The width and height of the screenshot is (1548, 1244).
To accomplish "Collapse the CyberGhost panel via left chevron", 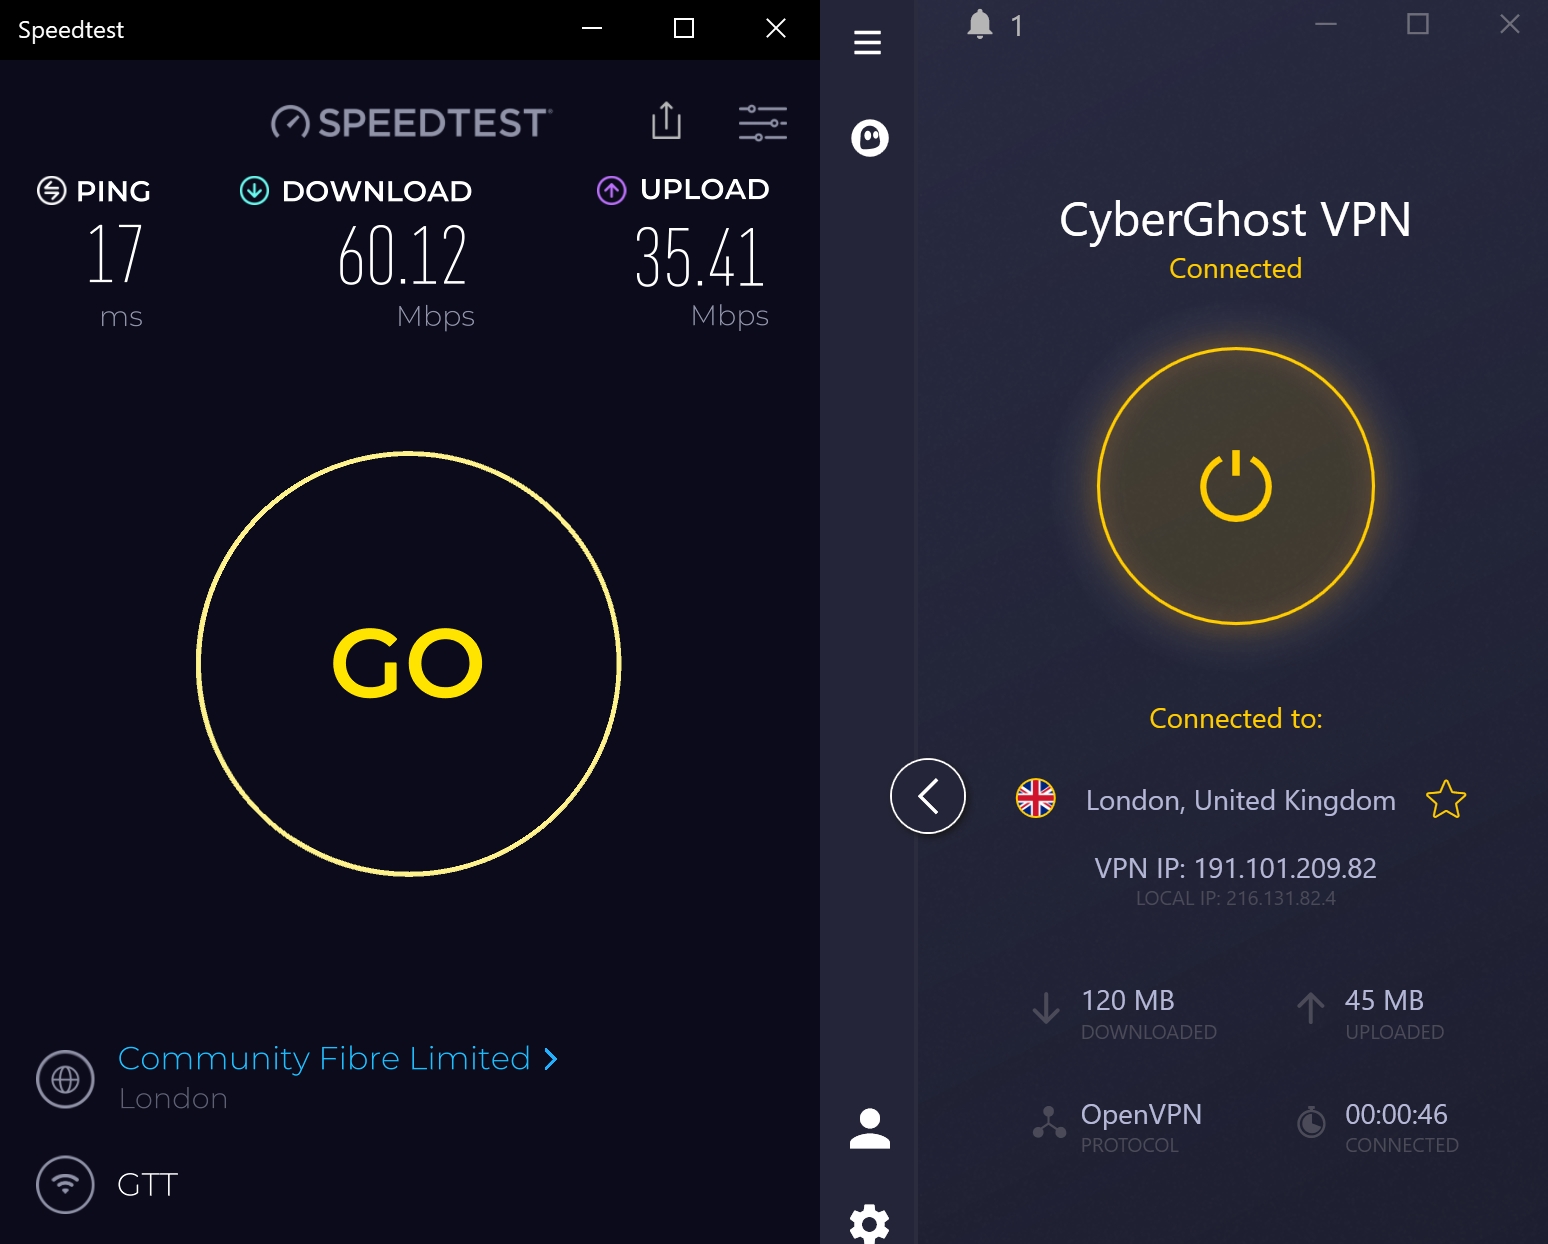I will [x=927, y=796].
